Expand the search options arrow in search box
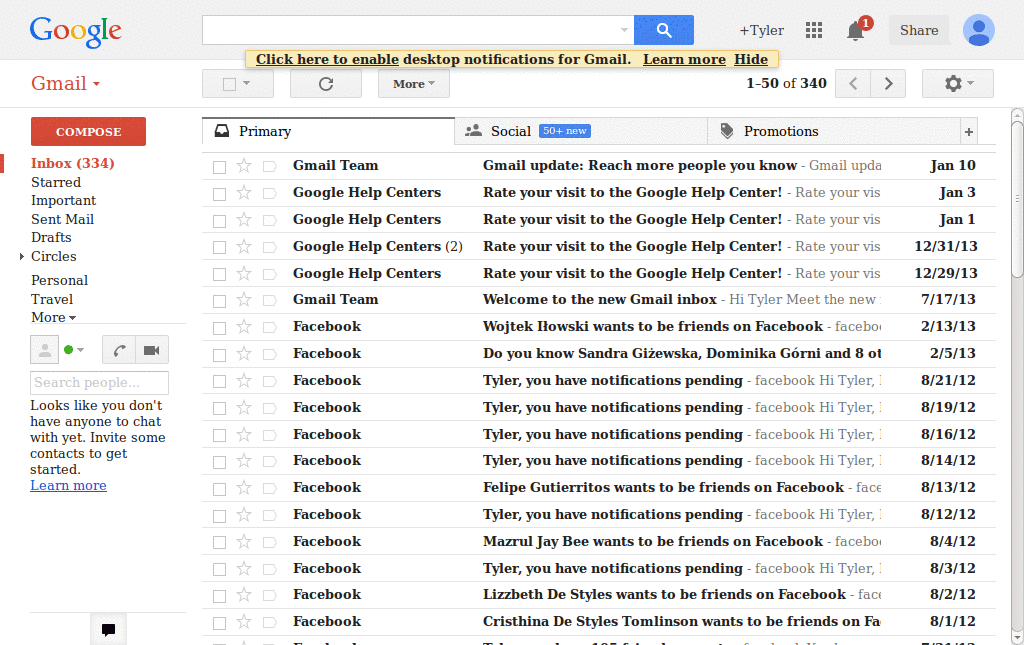 click(x=624, y=30)
